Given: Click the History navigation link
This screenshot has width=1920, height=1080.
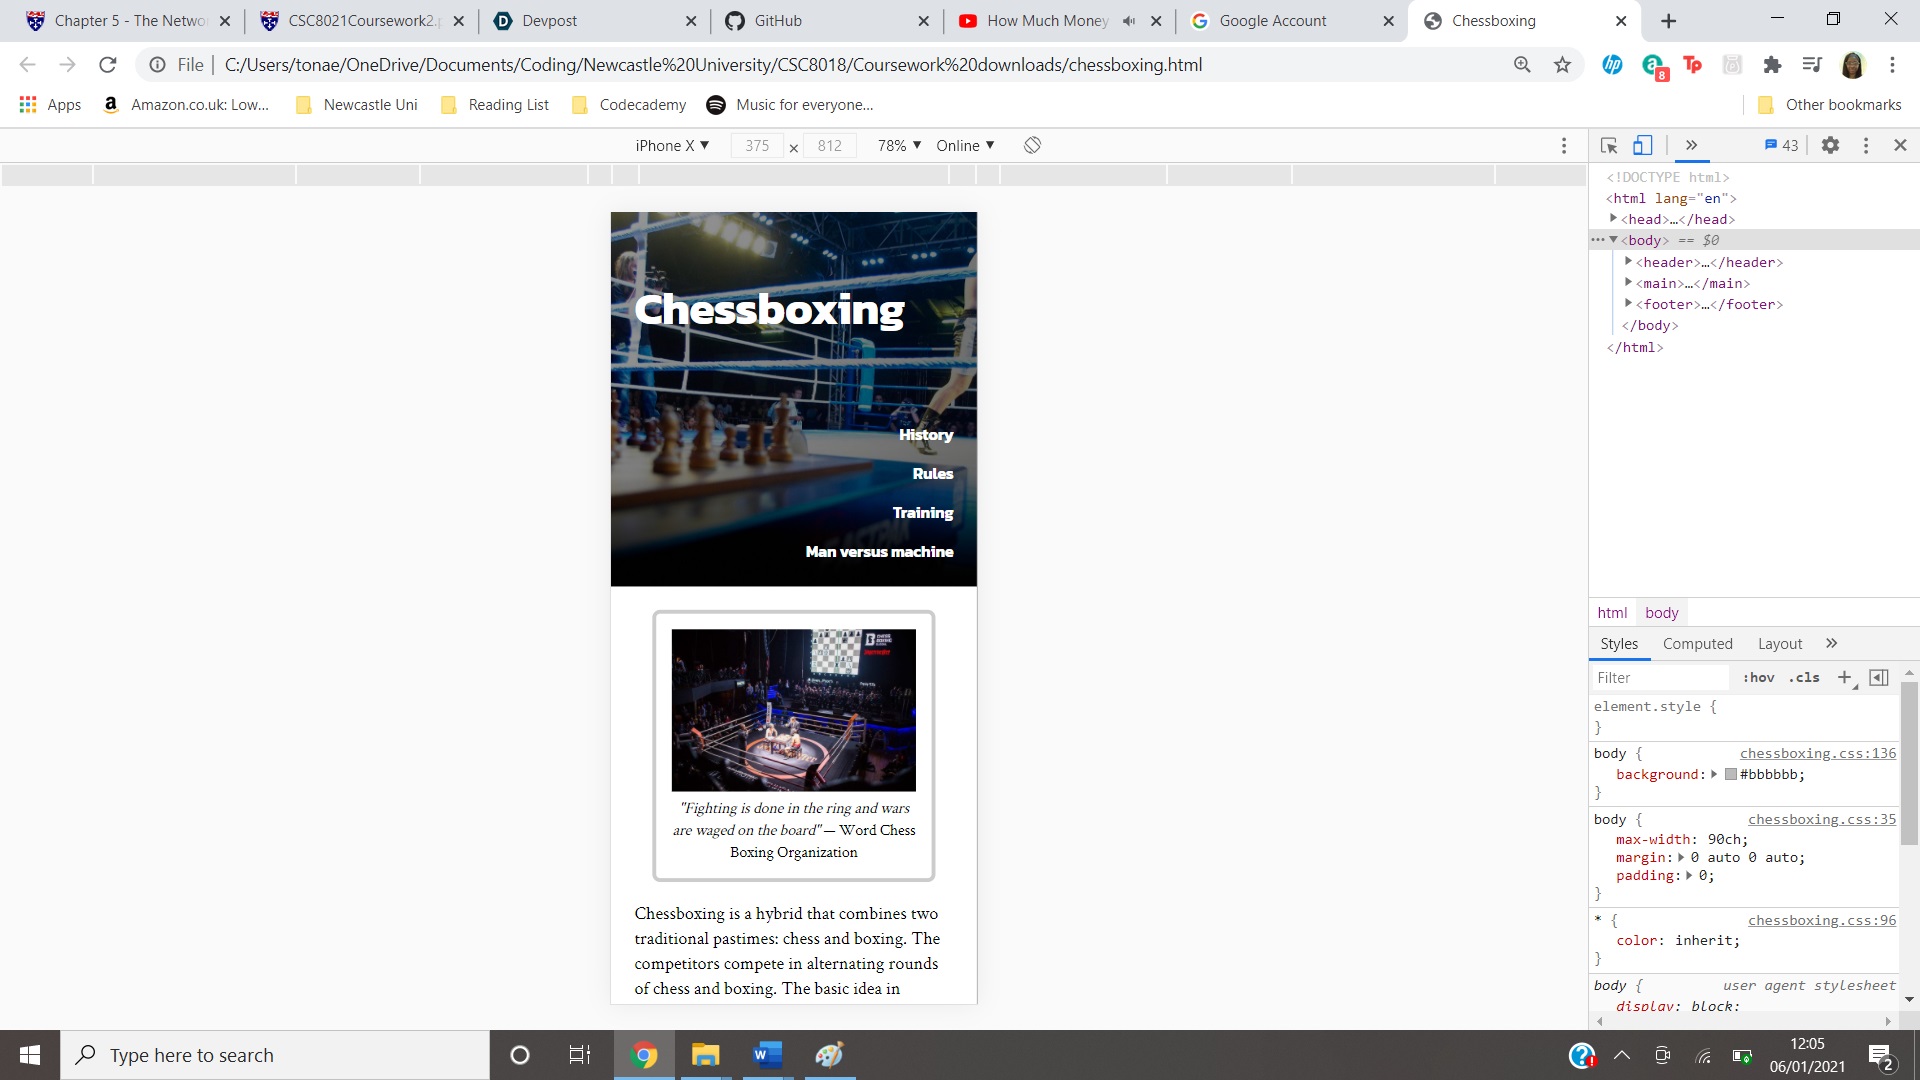Looking at the screenshot, I should click(x=925, y=435).
